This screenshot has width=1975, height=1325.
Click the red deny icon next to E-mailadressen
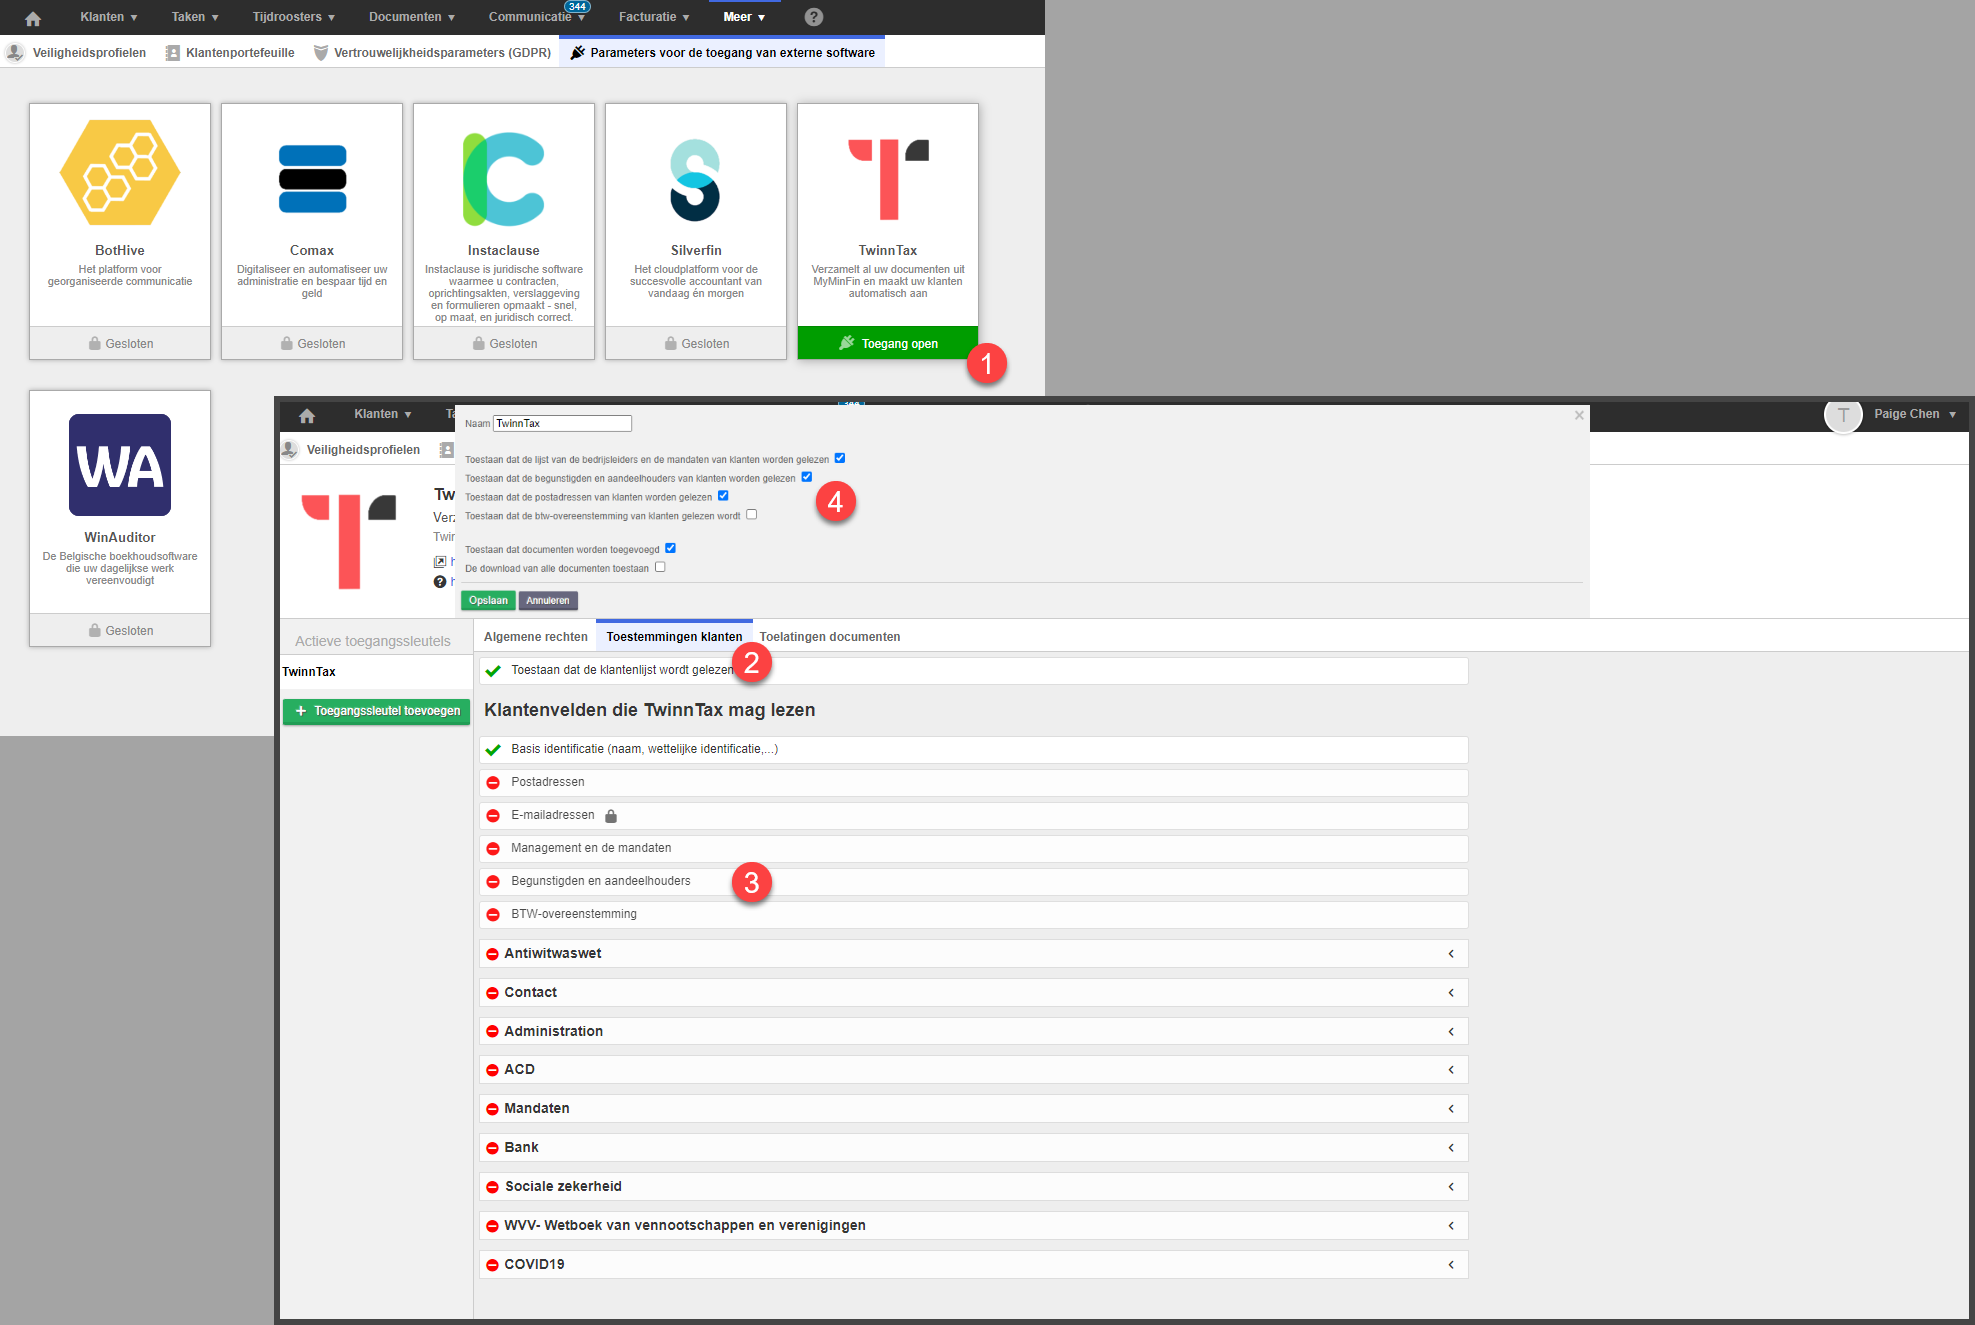click(x=493, y=816)
